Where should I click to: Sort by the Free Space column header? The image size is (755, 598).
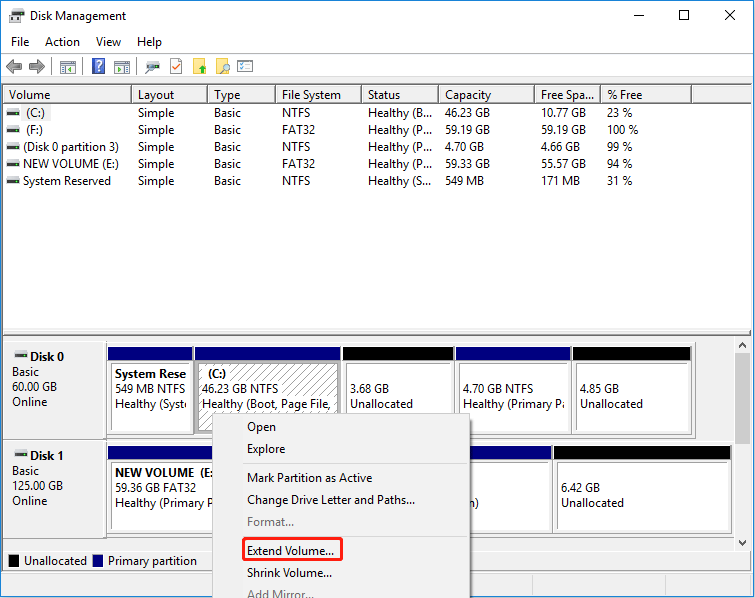coord(568,95)
